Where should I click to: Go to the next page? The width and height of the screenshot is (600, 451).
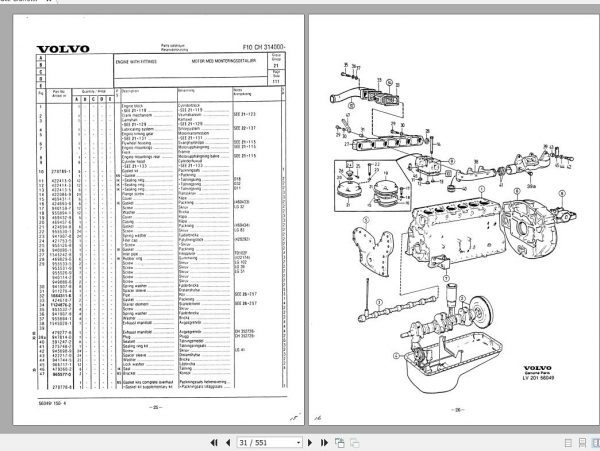(310, 443)
